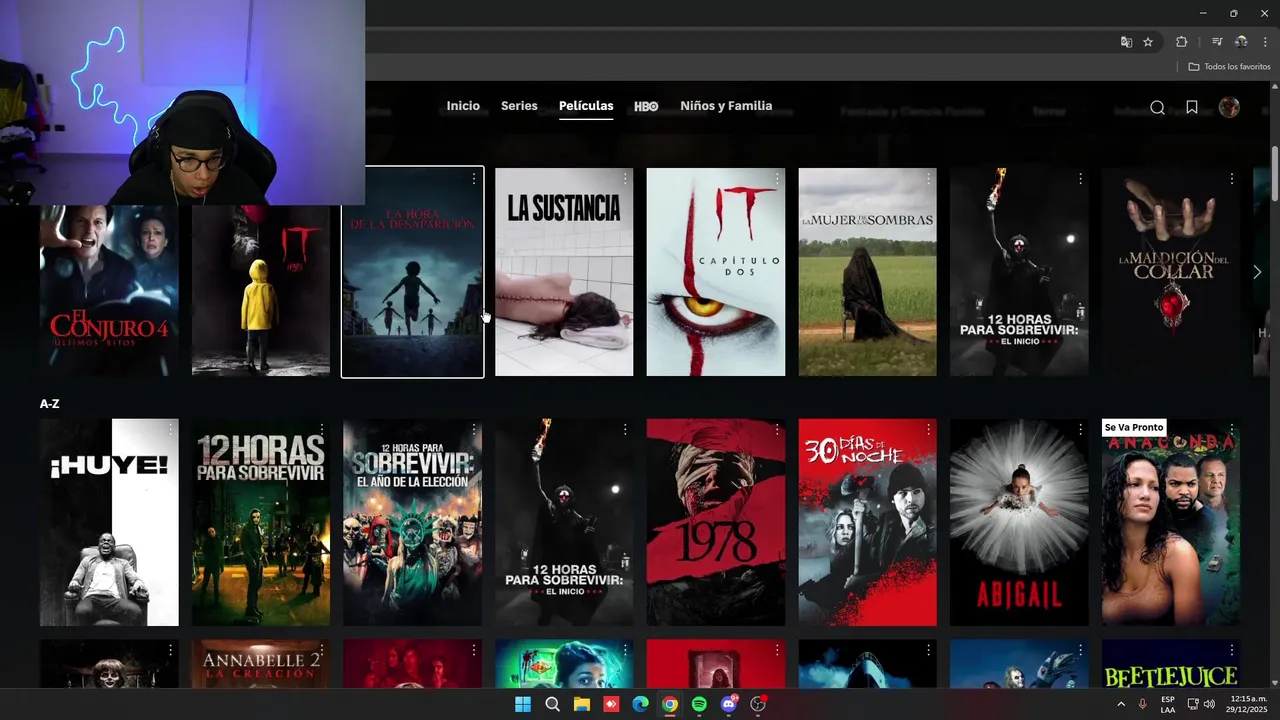
Task: Open options dots on Beetlejuice poster
Action: coord(1232,651)
